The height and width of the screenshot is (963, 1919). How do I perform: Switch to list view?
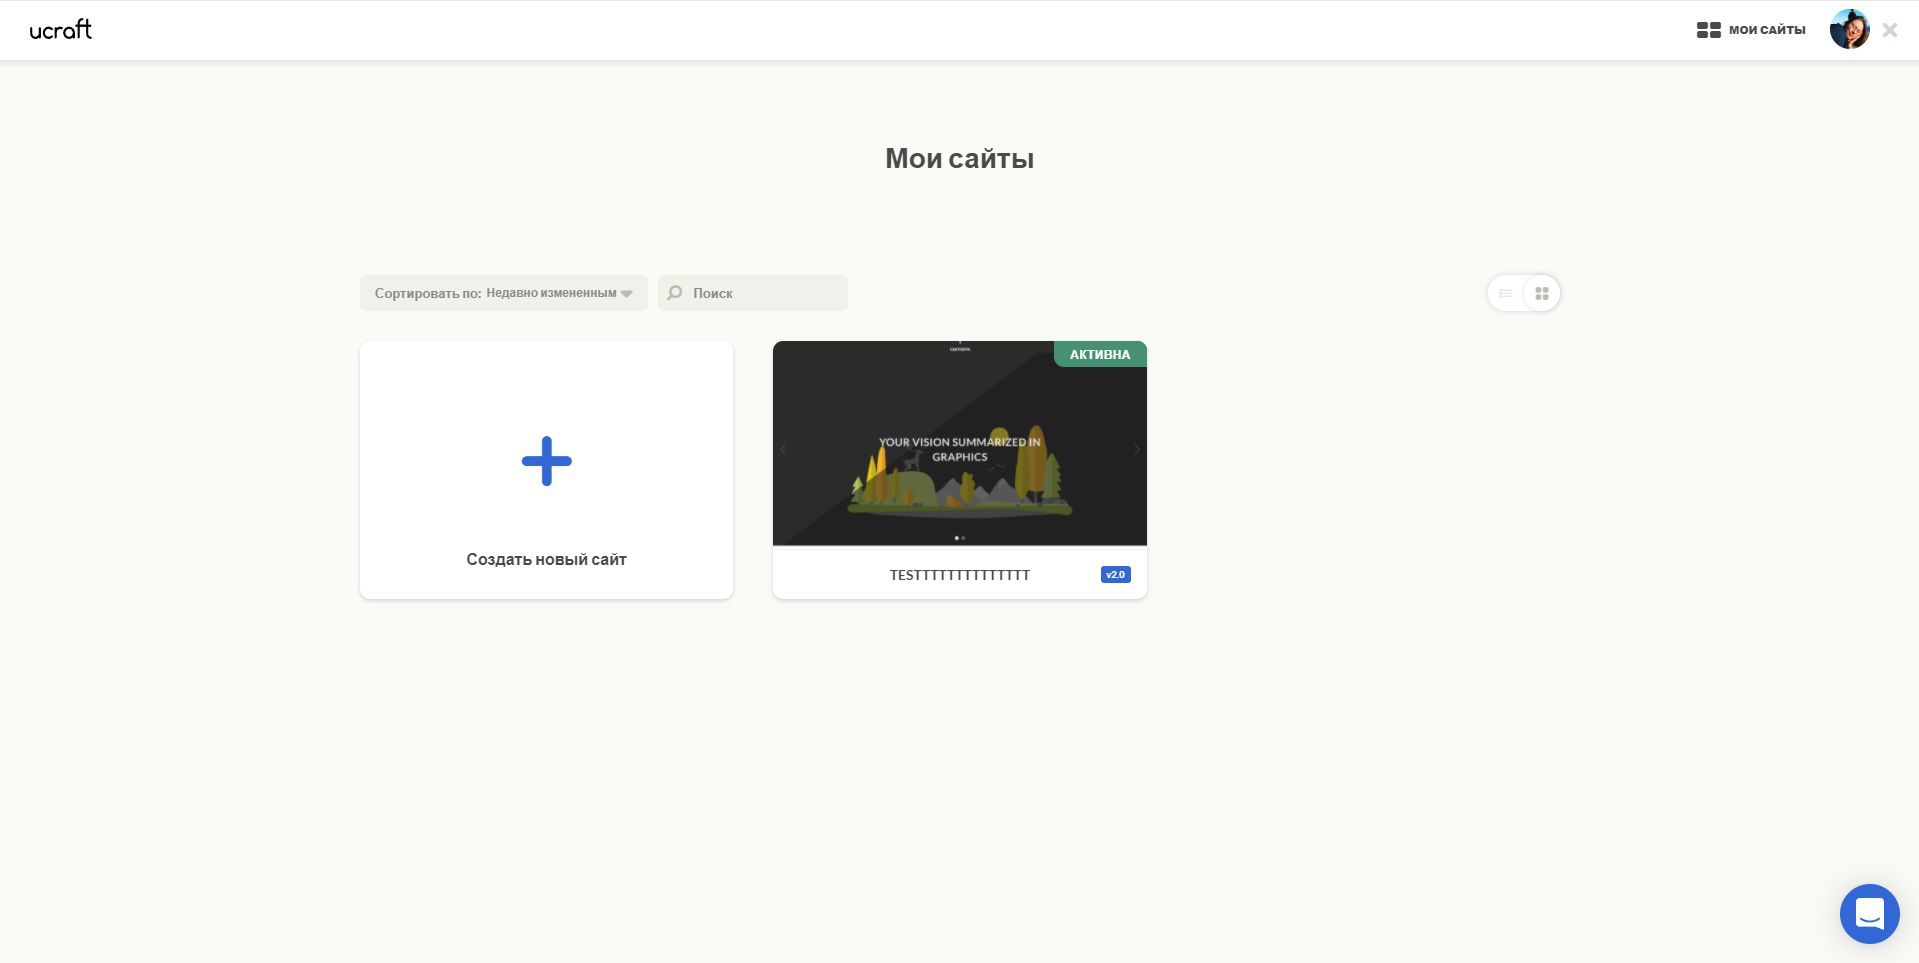click(1505, 293)
